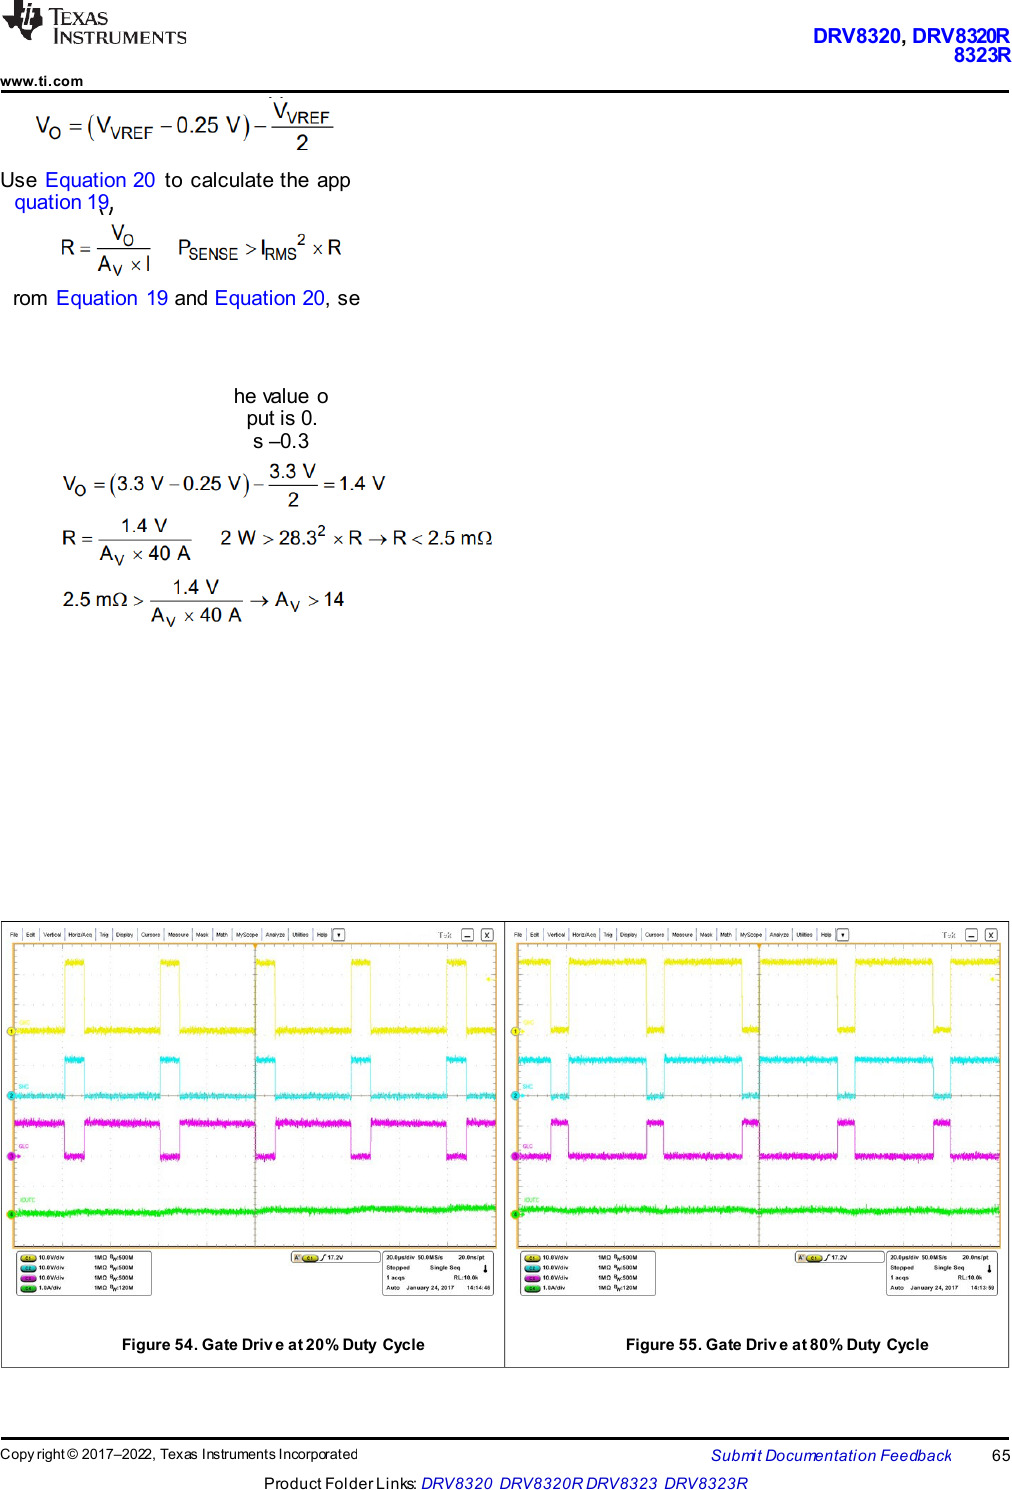Click green C4 channel badge in Figure 55 readout

pos(532,1288)
